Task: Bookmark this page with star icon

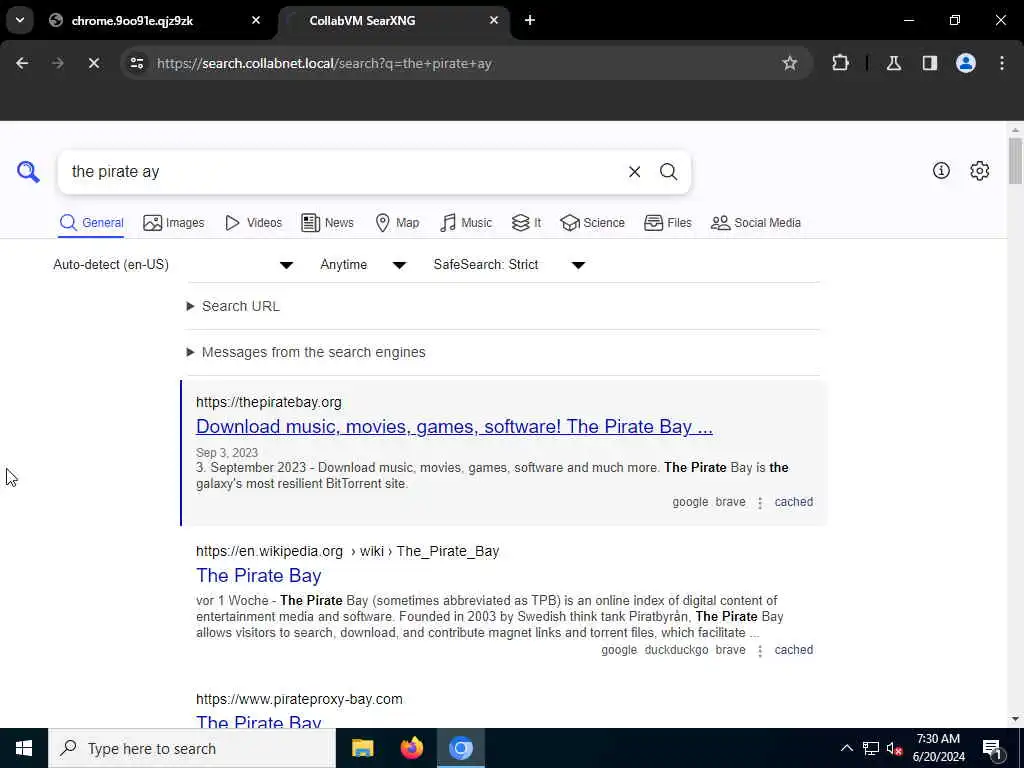Action: point(790,63)
